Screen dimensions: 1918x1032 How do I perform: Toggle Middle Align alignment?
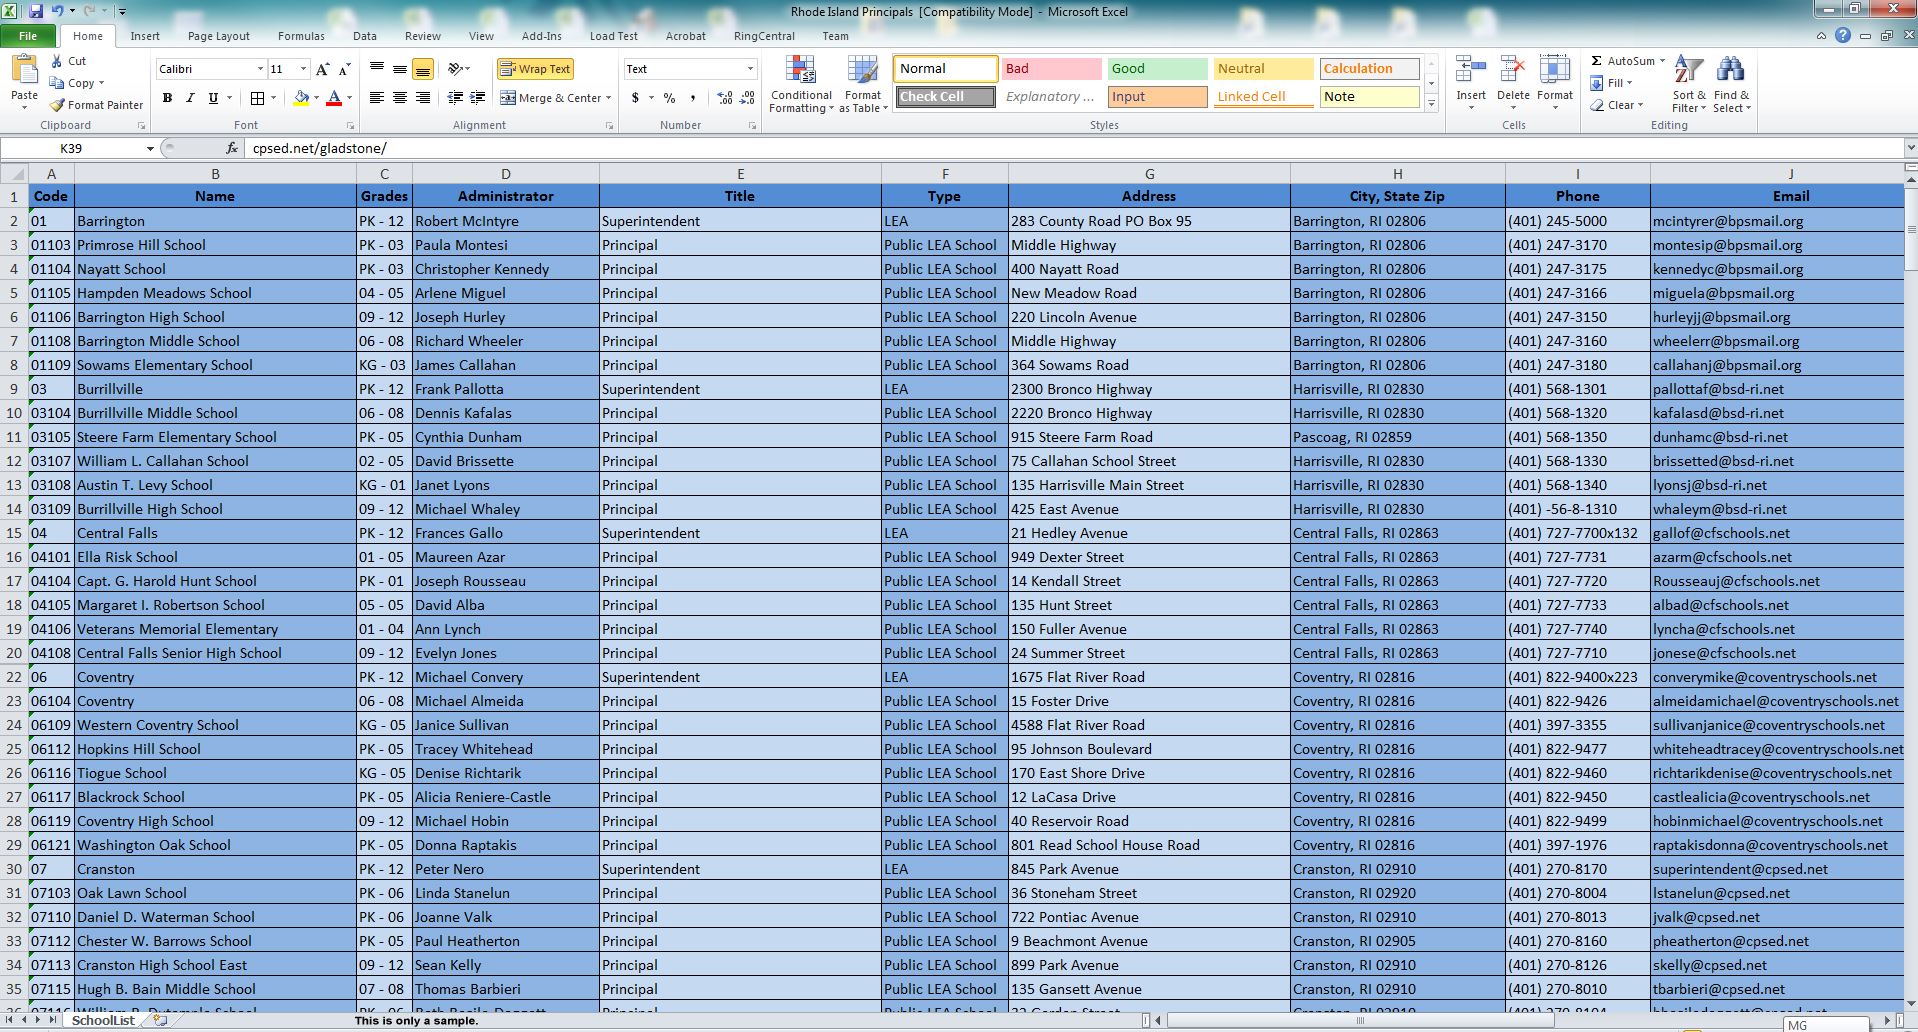click(400, 69)
